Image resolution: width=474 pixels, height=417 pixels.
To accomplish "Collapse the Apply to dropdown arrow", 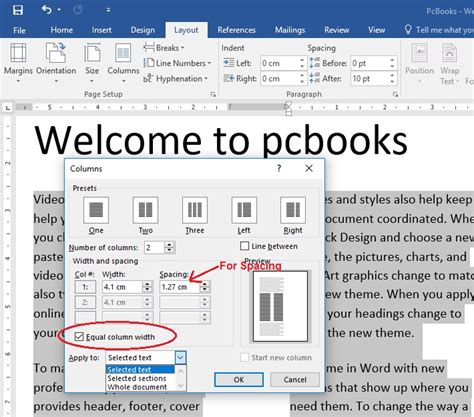I will click(180, 358).
